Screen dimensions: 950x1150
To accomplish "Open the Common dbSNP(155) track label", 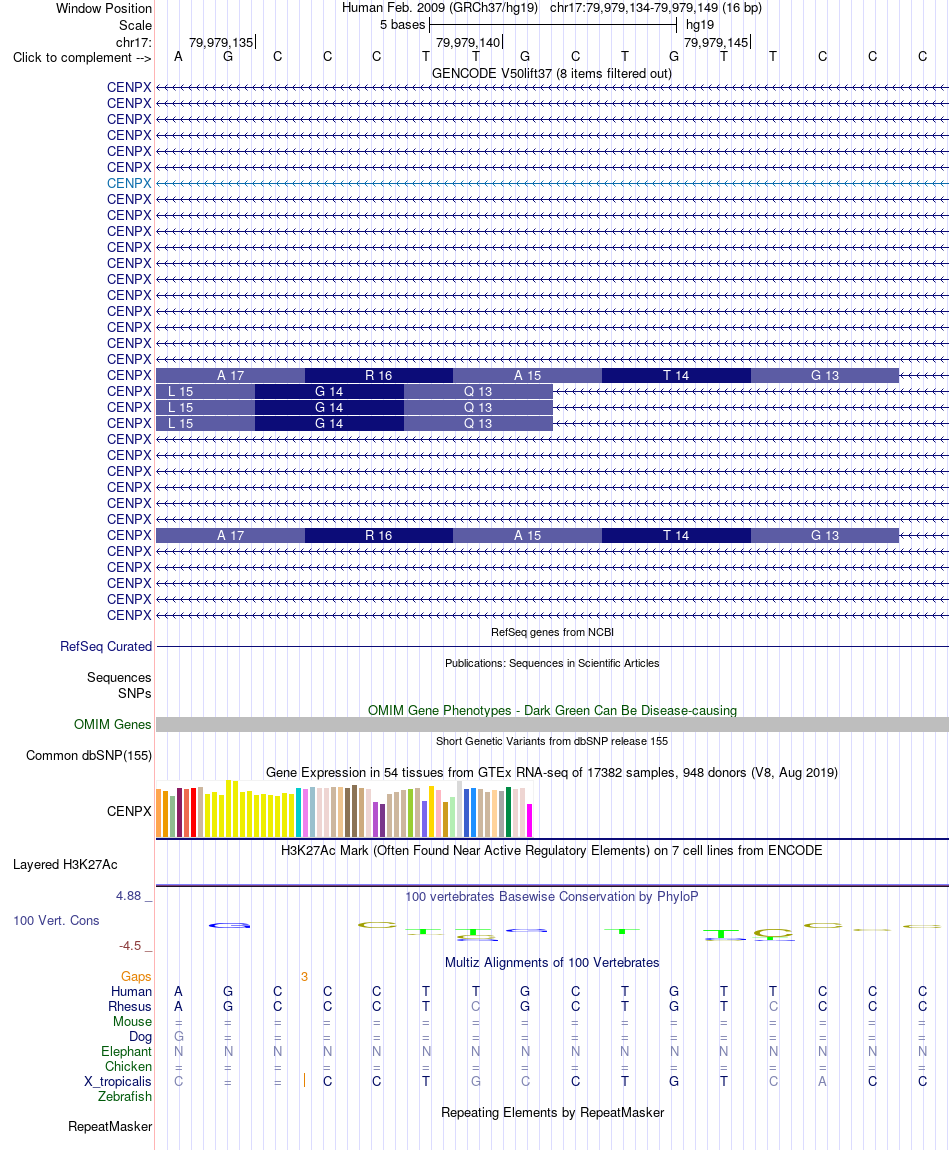I will tap(89, 755).
